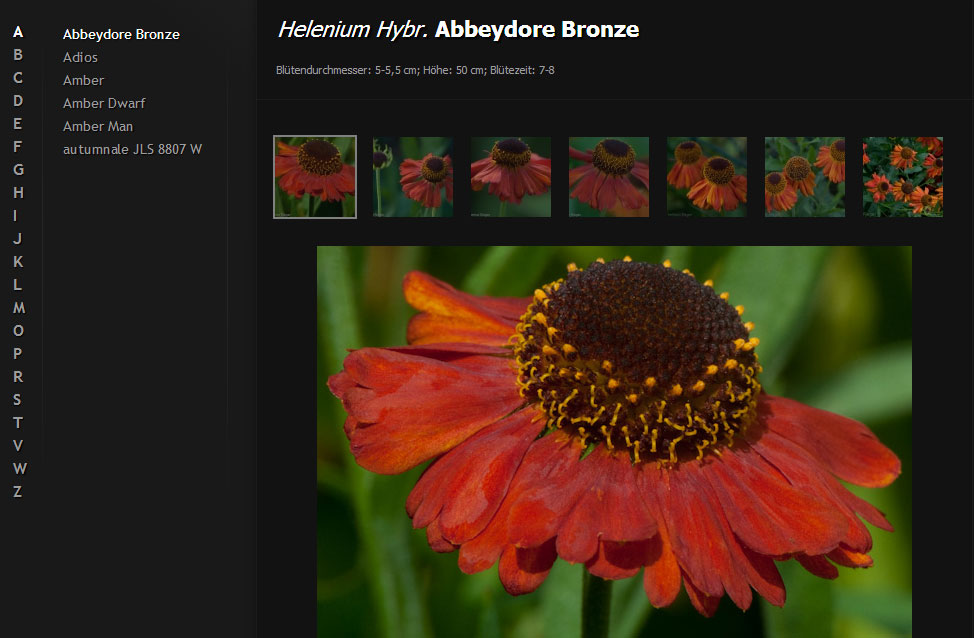Show varieties under letter G
This screenshot has height=638, width=974.
(19, 170)
